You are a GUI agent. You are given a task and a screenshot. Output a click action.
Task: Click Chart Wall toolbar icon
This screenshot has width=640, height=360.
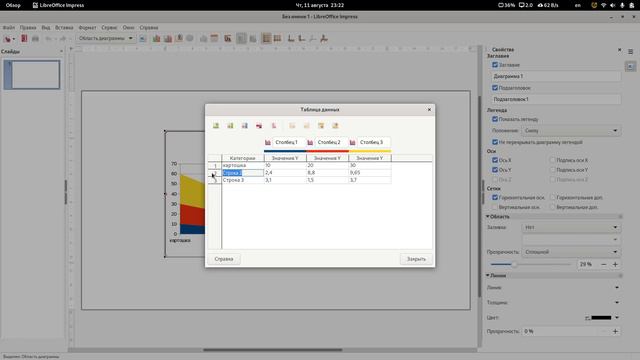pyautogui.click(x=179, y=38)
